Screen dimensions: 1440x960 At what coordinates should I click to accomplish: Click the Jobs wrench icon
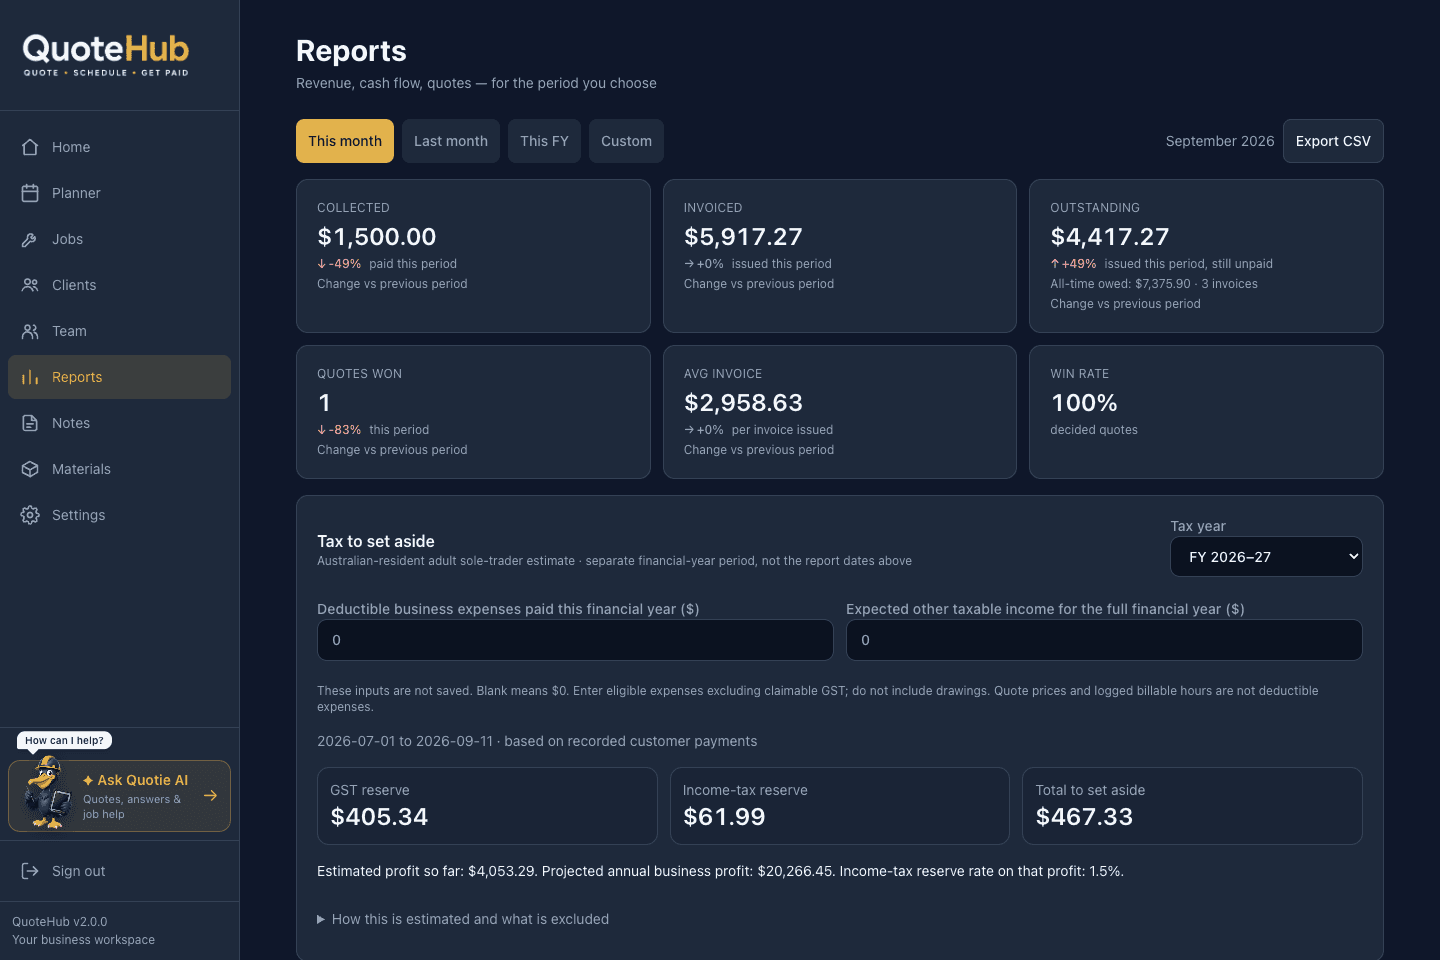click(30, 239)
